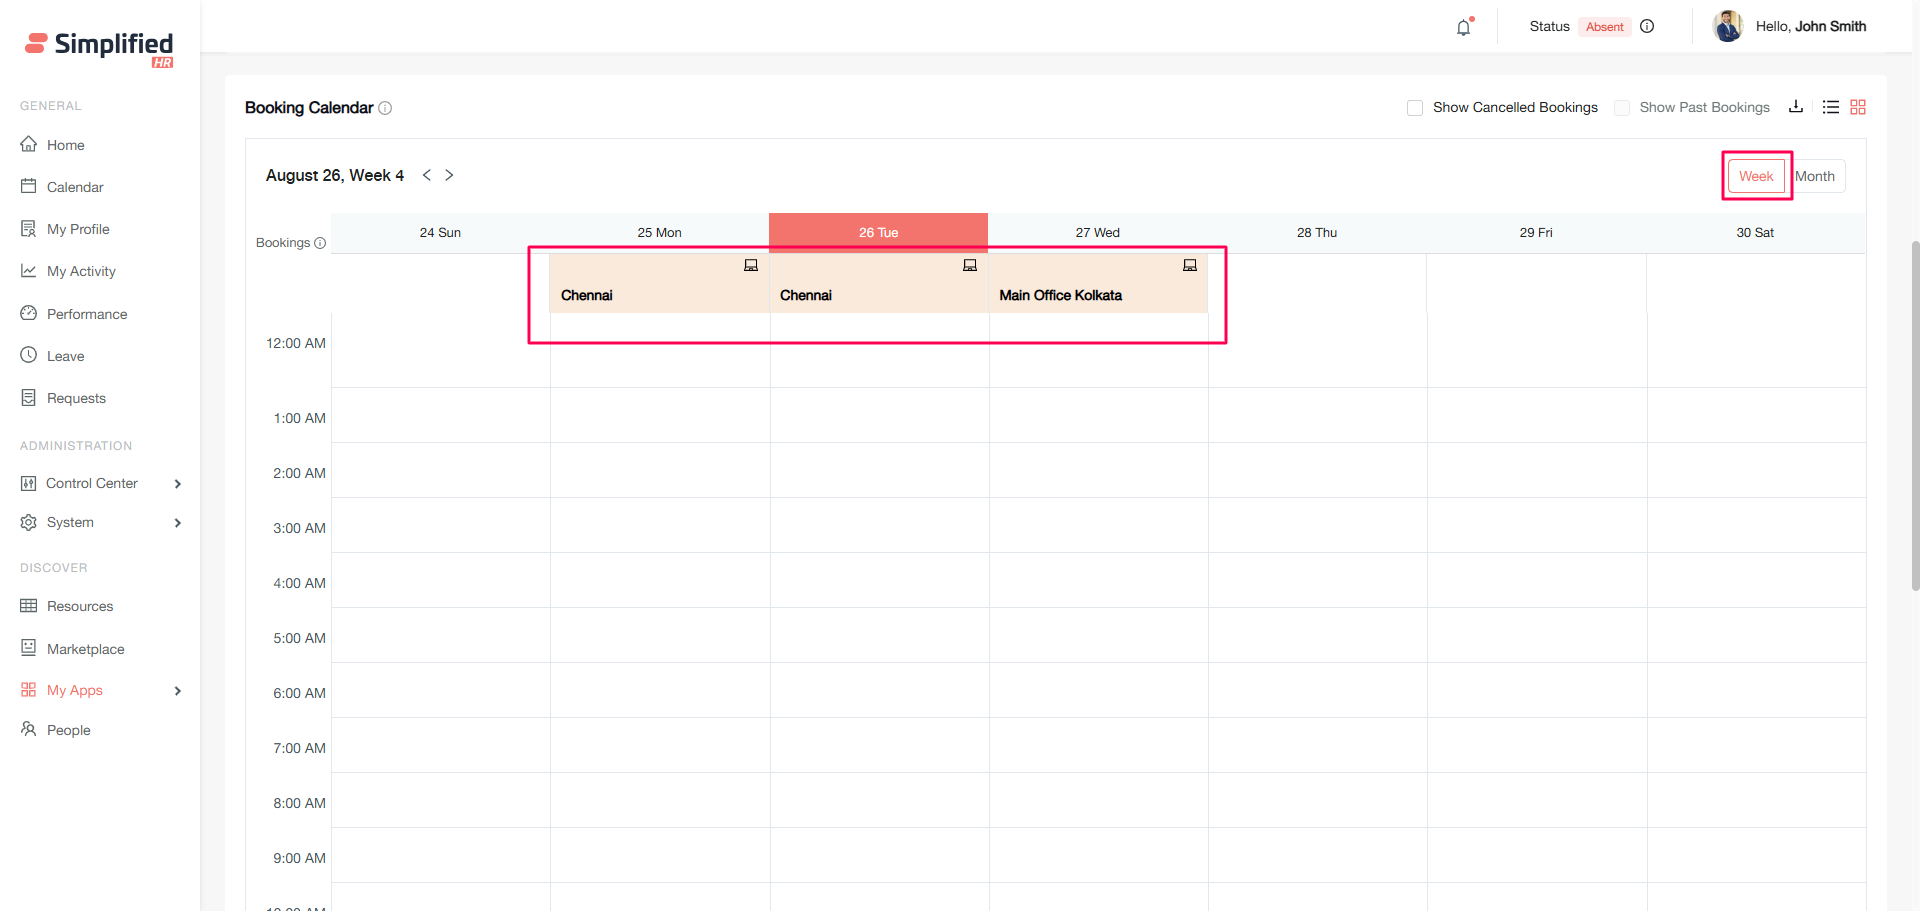Image resolution: width=1920 pixels, height=911 pixels.
Task: Expand the My Apps section
Action: pos(178,691)
